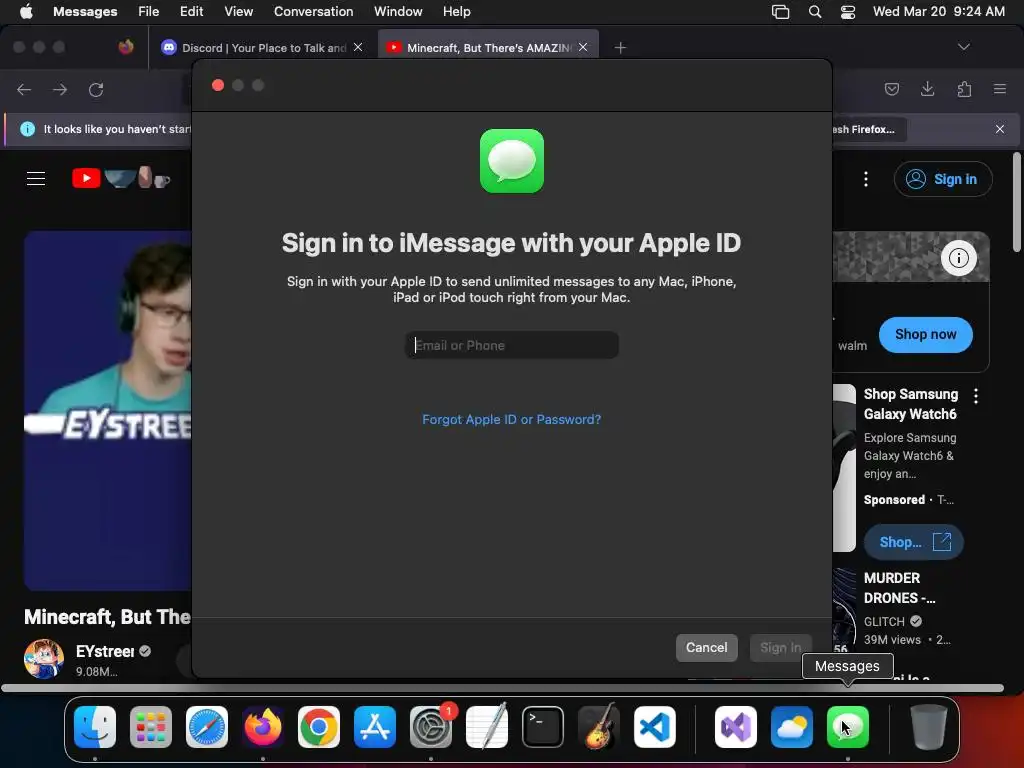Open Google Chrome from the dock
The height and width of the screenshot is (768, 1024).
pos(319,727)
